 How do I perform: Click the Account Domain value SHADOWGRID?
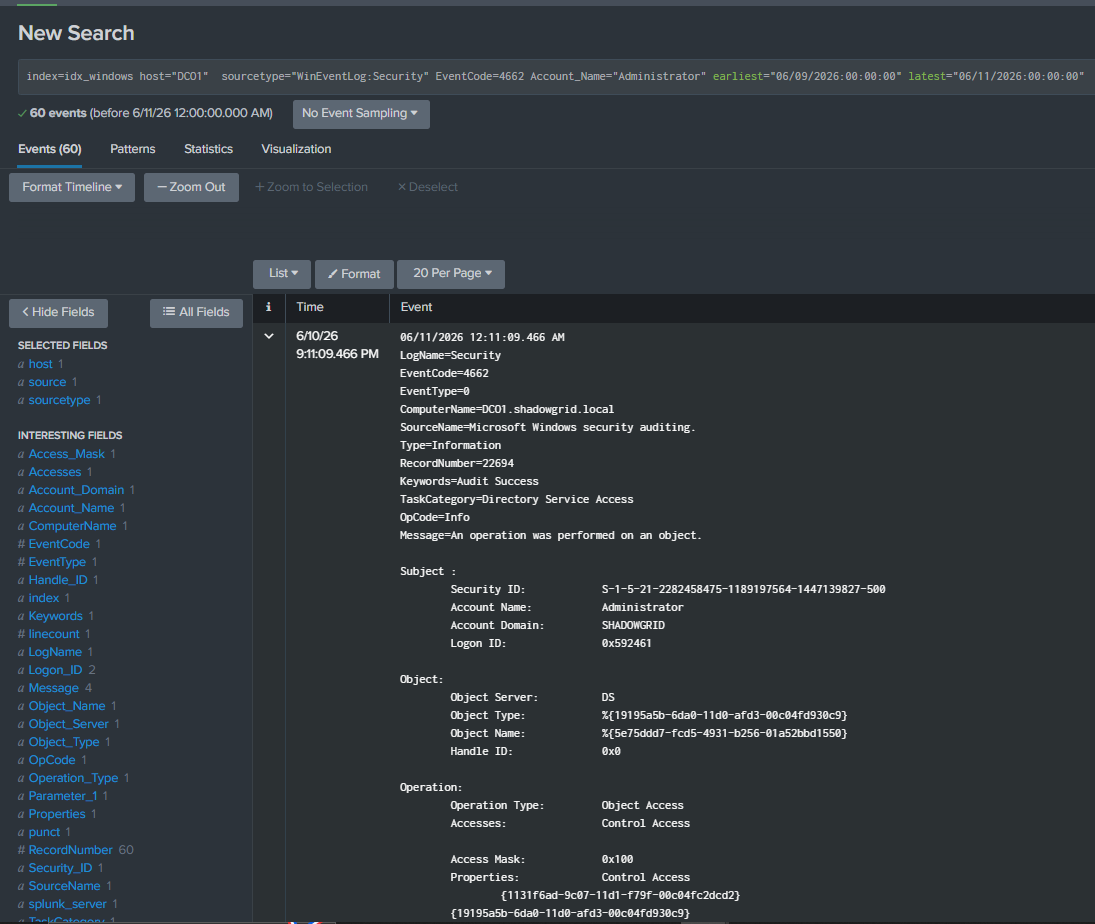tap(633, 626)
